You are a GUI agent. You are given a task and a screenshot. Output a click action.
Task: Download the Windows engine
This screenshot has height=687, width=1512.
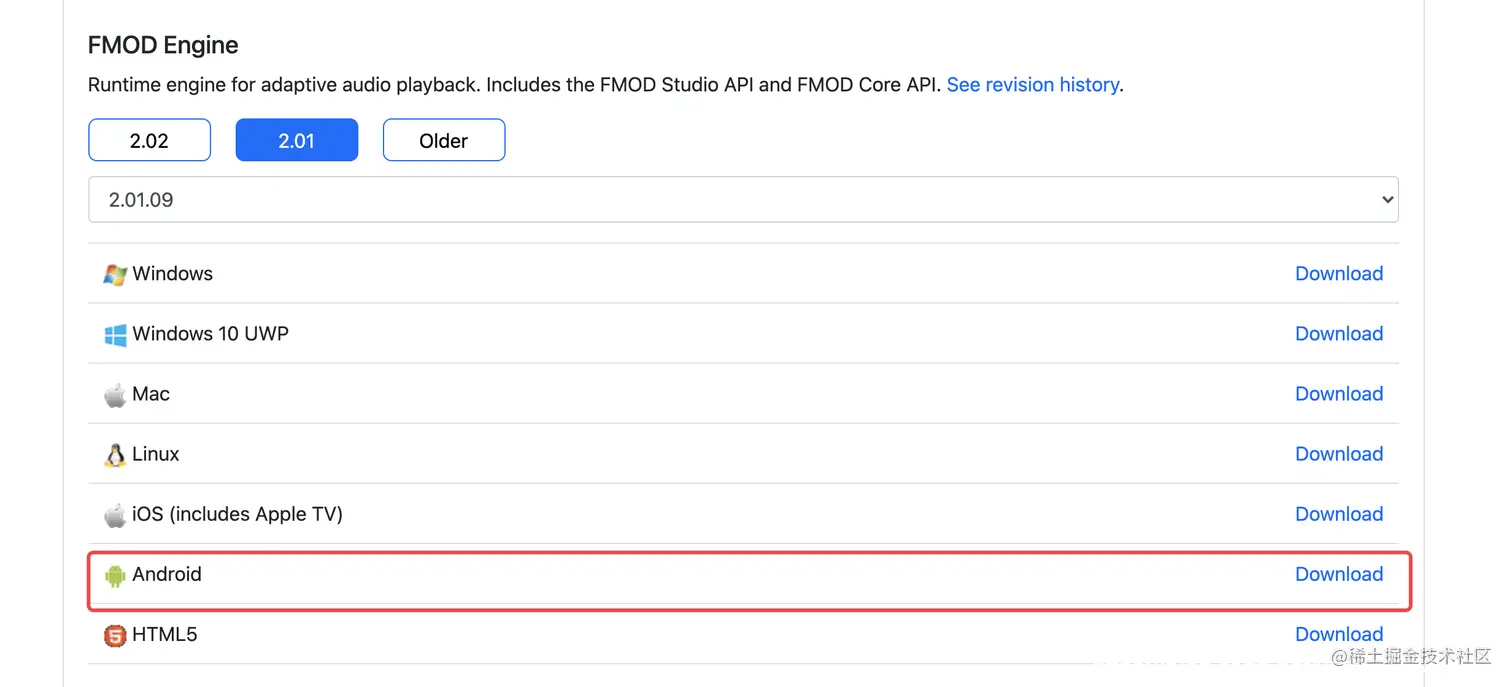point(1338,274)
